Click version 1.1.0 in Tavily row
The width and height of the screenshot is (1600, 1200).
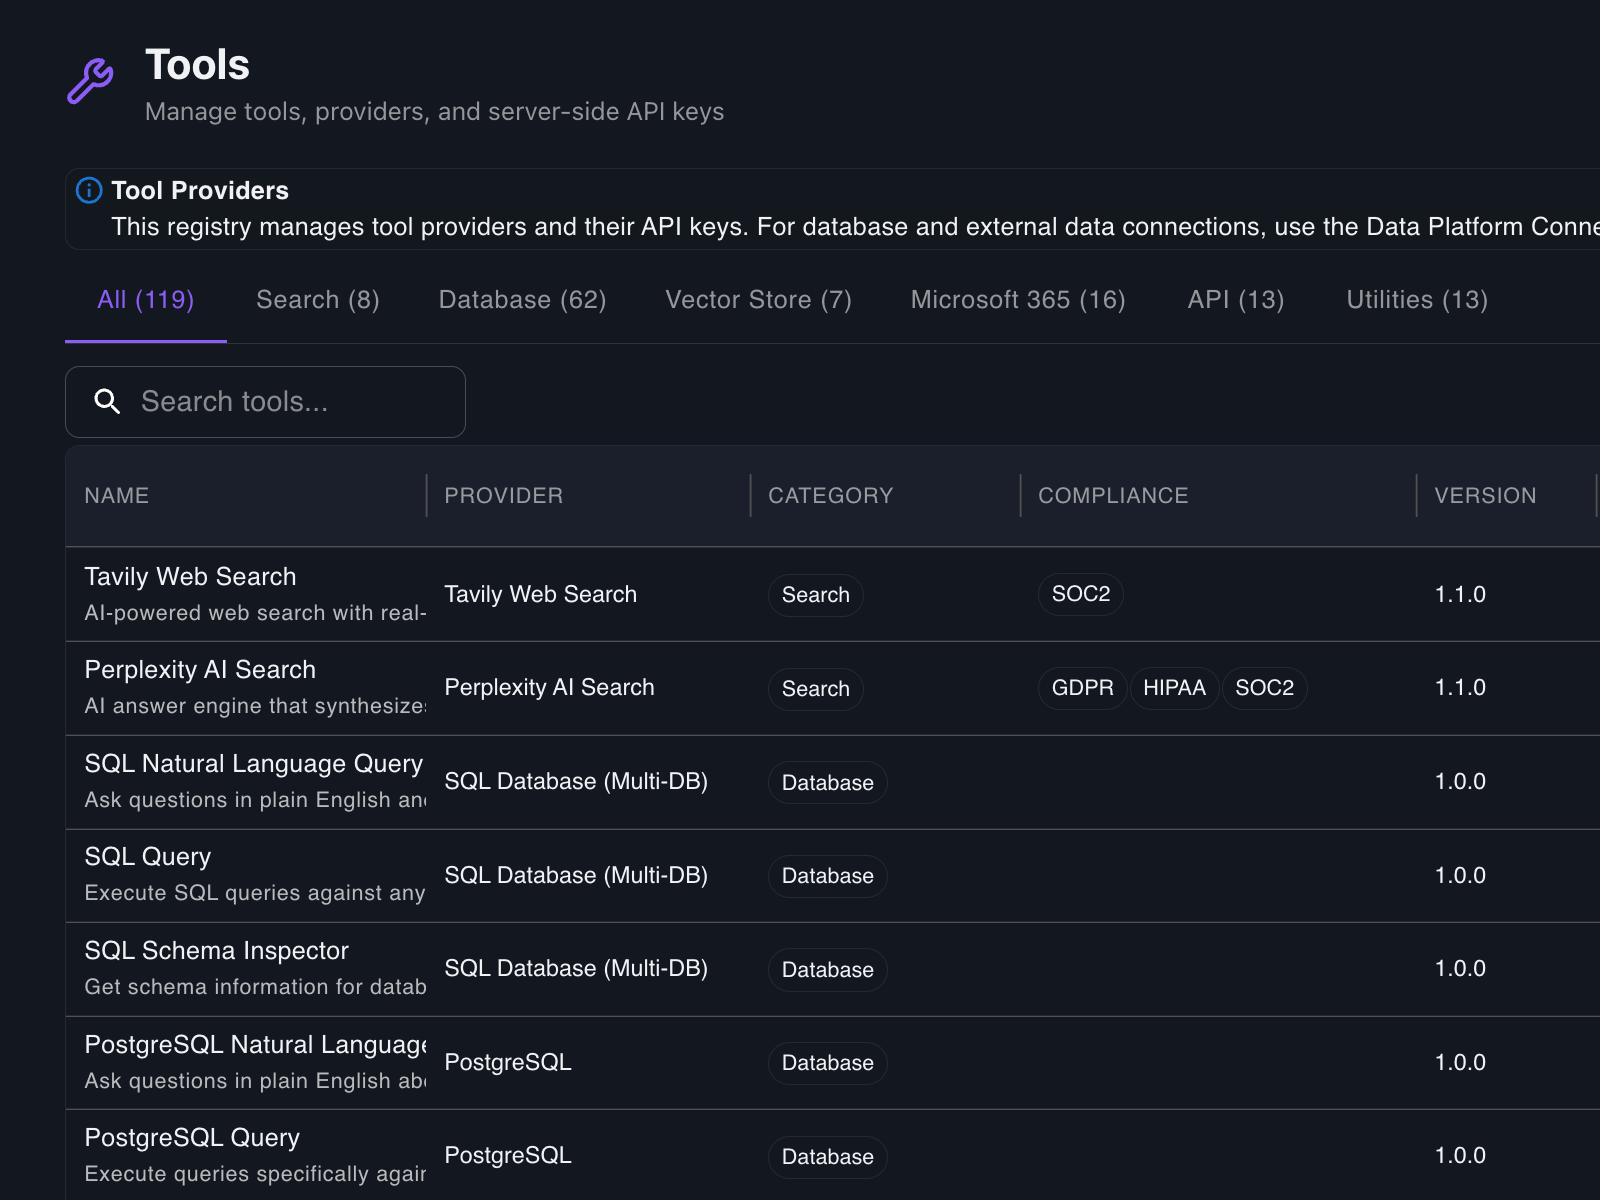[x=1460, y=594]
